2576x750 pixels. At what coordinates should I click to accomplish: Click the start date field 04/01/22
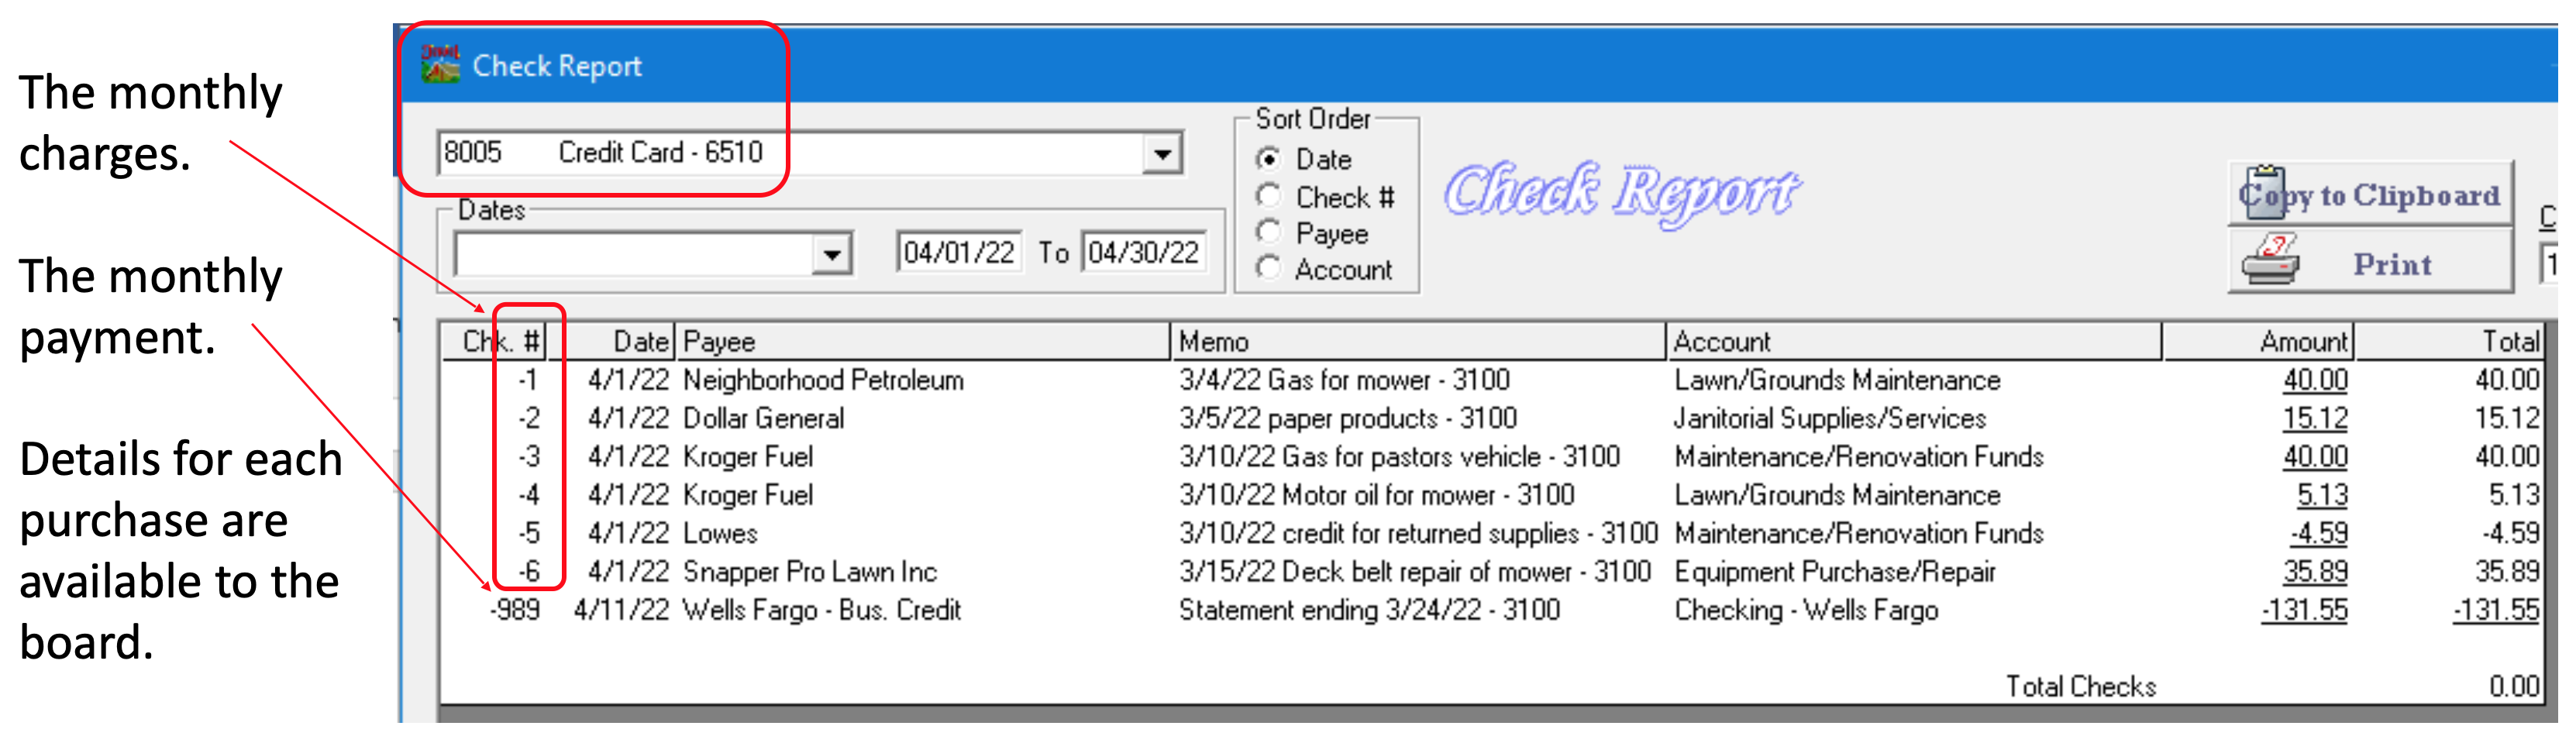point(958,253)
